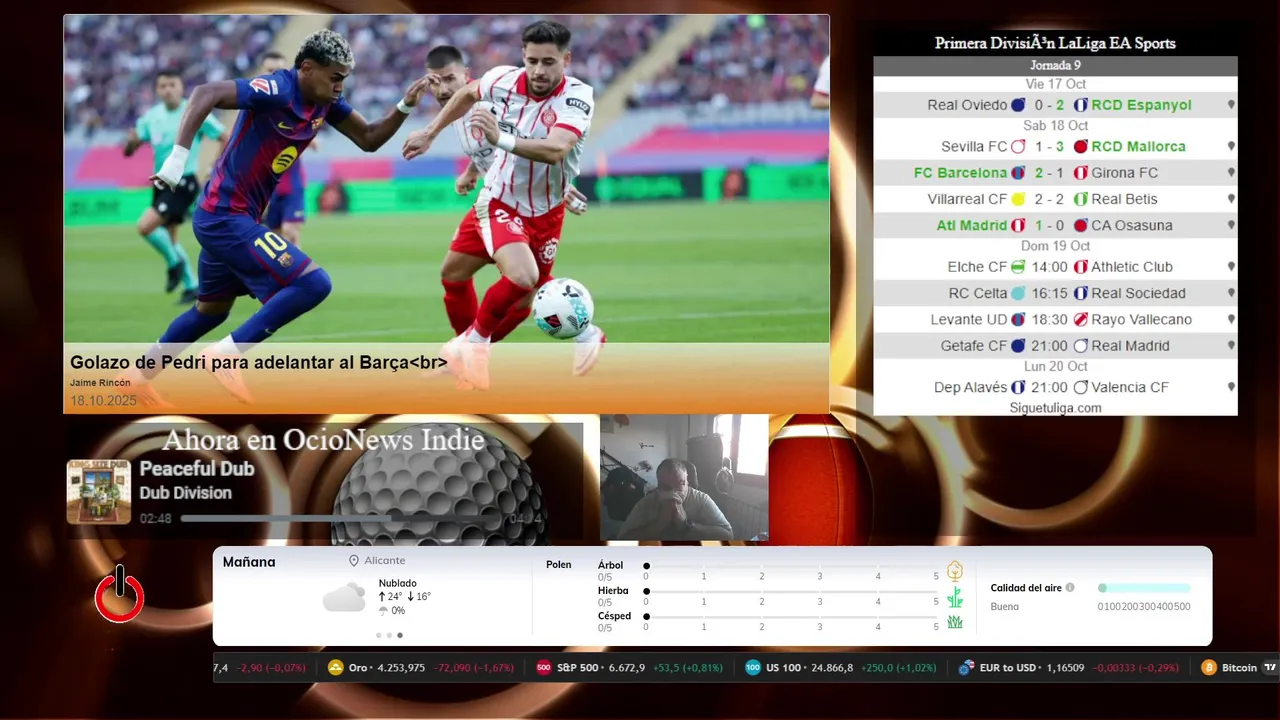The width and height of the screenshot is (1280, 720).
Task: Click the RCD Mallorca team crest
Action: 1080,146
